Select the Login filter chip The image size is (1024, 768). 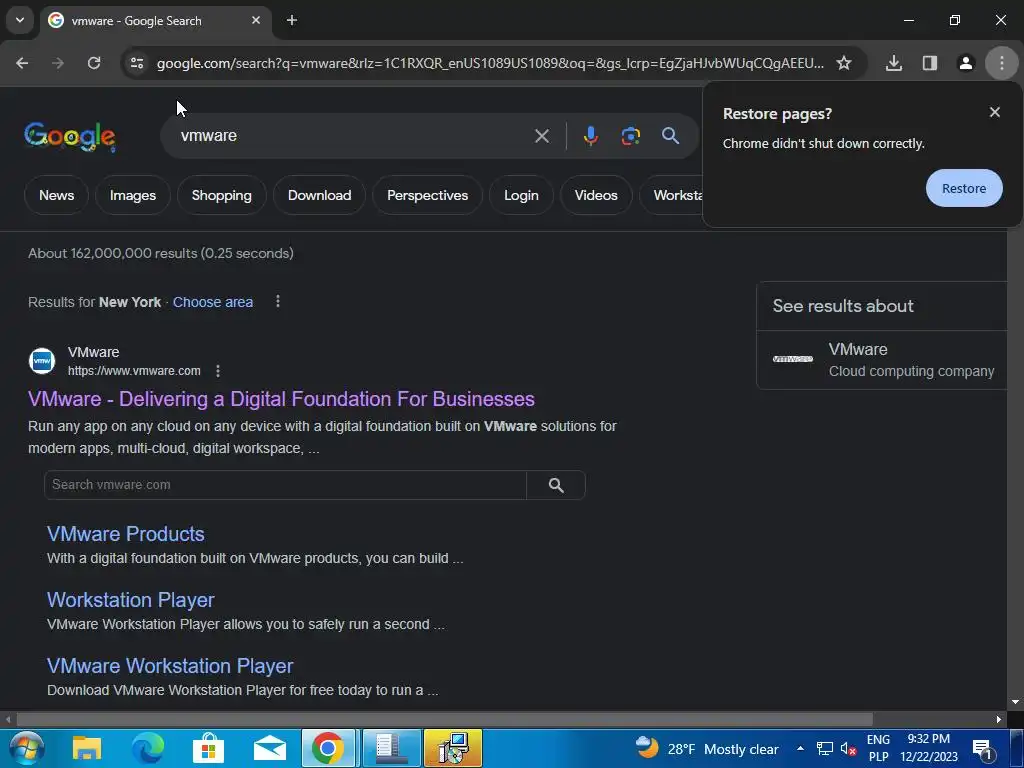[x=521, y=195]
